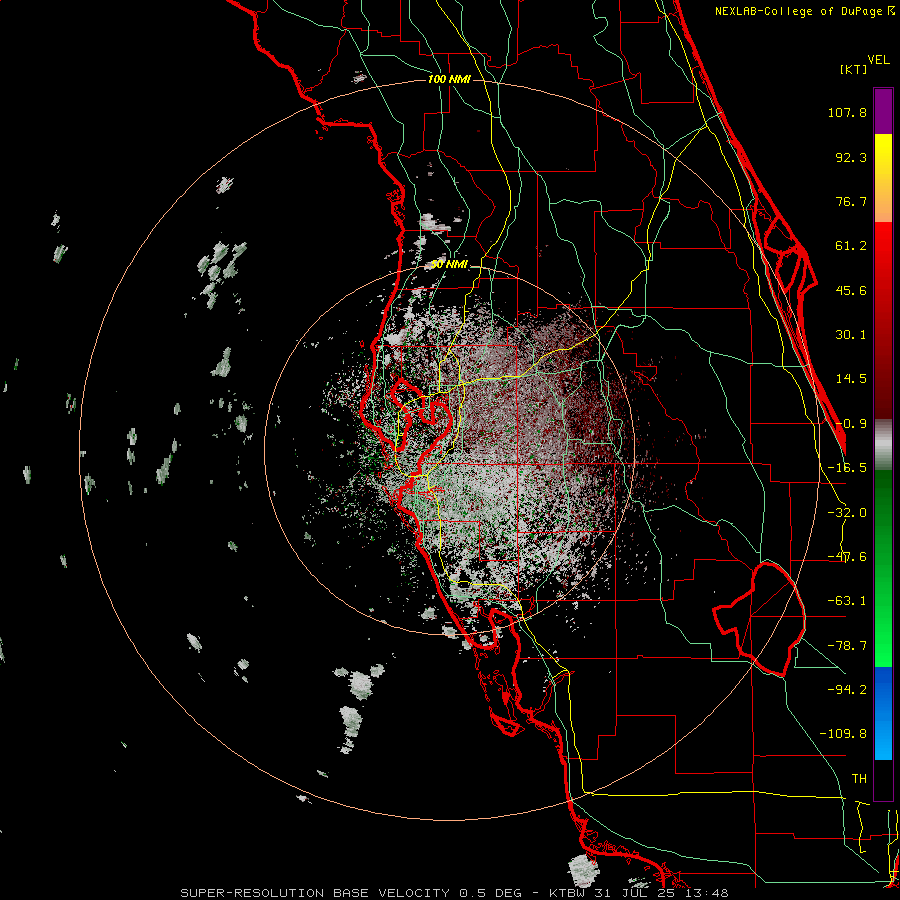Pick the red segment of velocity color bar
This screenshot has height=900, width=900.
883,320
